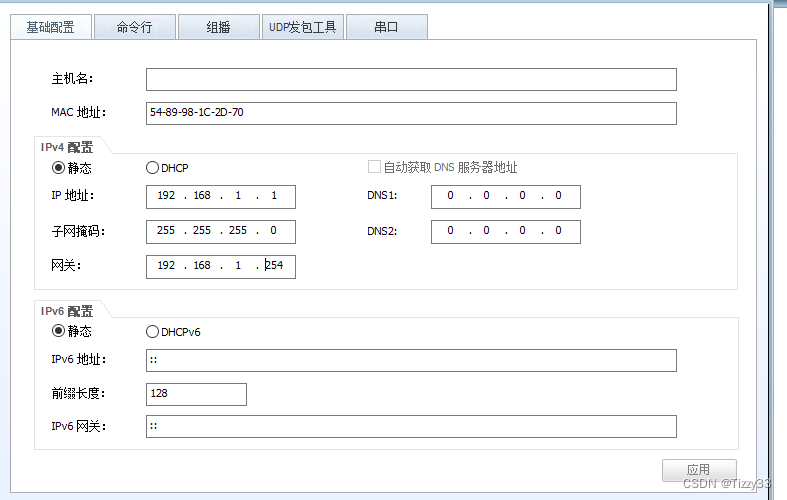Screen dimensions: 787x500
Task: Click the 主机名 input field
Action: (x=411, y=79)
